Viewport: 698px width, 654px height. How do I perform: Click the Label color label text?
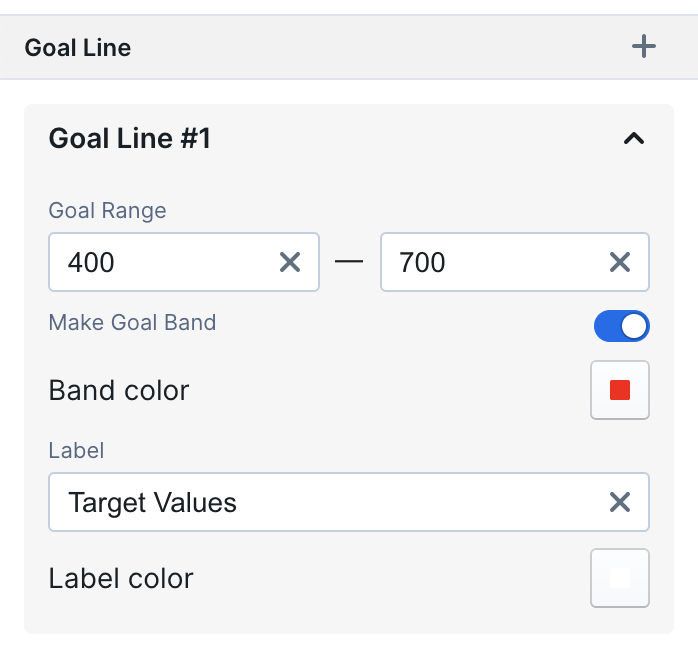(x=121, y=578)
